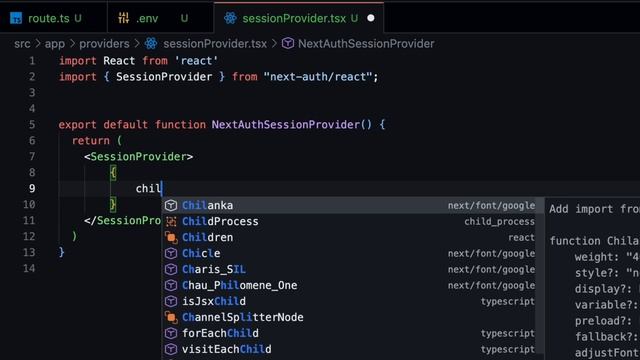Screen dimensions: 640x360
Task: Click the cube symbol icon in breadcrumb
Action: point(288,43)
